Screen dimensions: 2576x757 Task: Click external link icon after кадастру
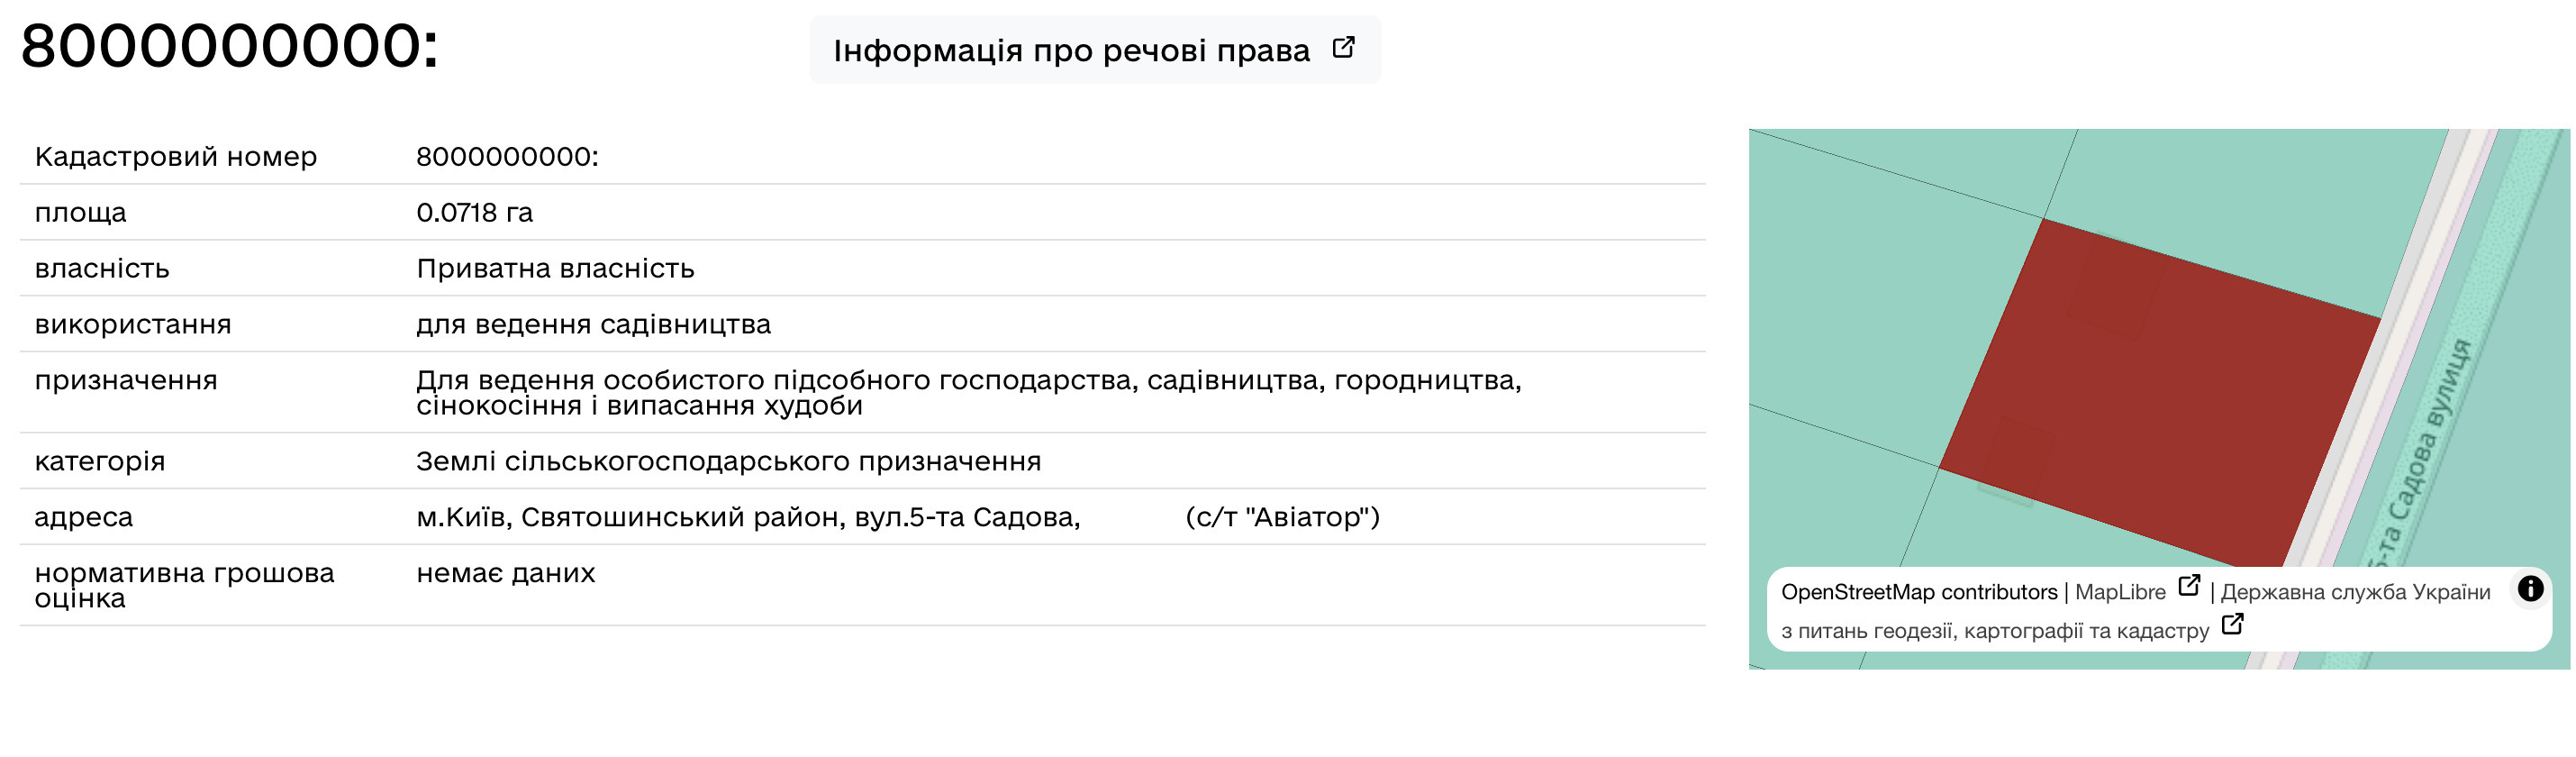pos(2232,625)
